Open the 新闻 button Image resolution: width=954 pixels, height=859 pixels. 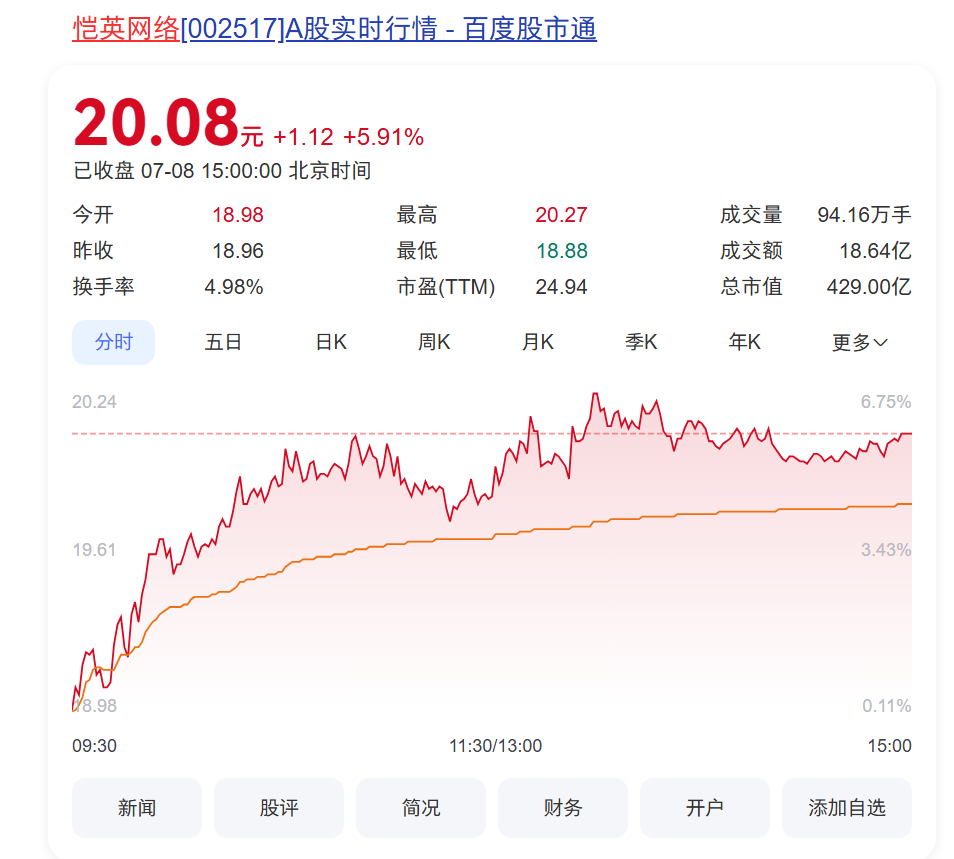tap(137, 807)
